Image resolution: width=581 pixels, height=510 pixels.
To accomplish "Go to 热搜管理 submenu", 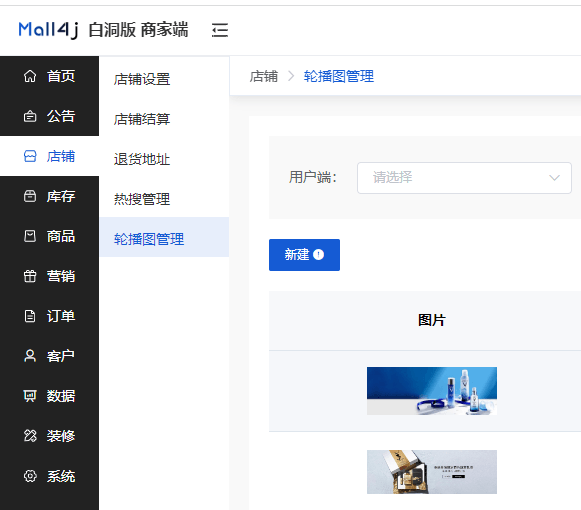I will (164, 199).
